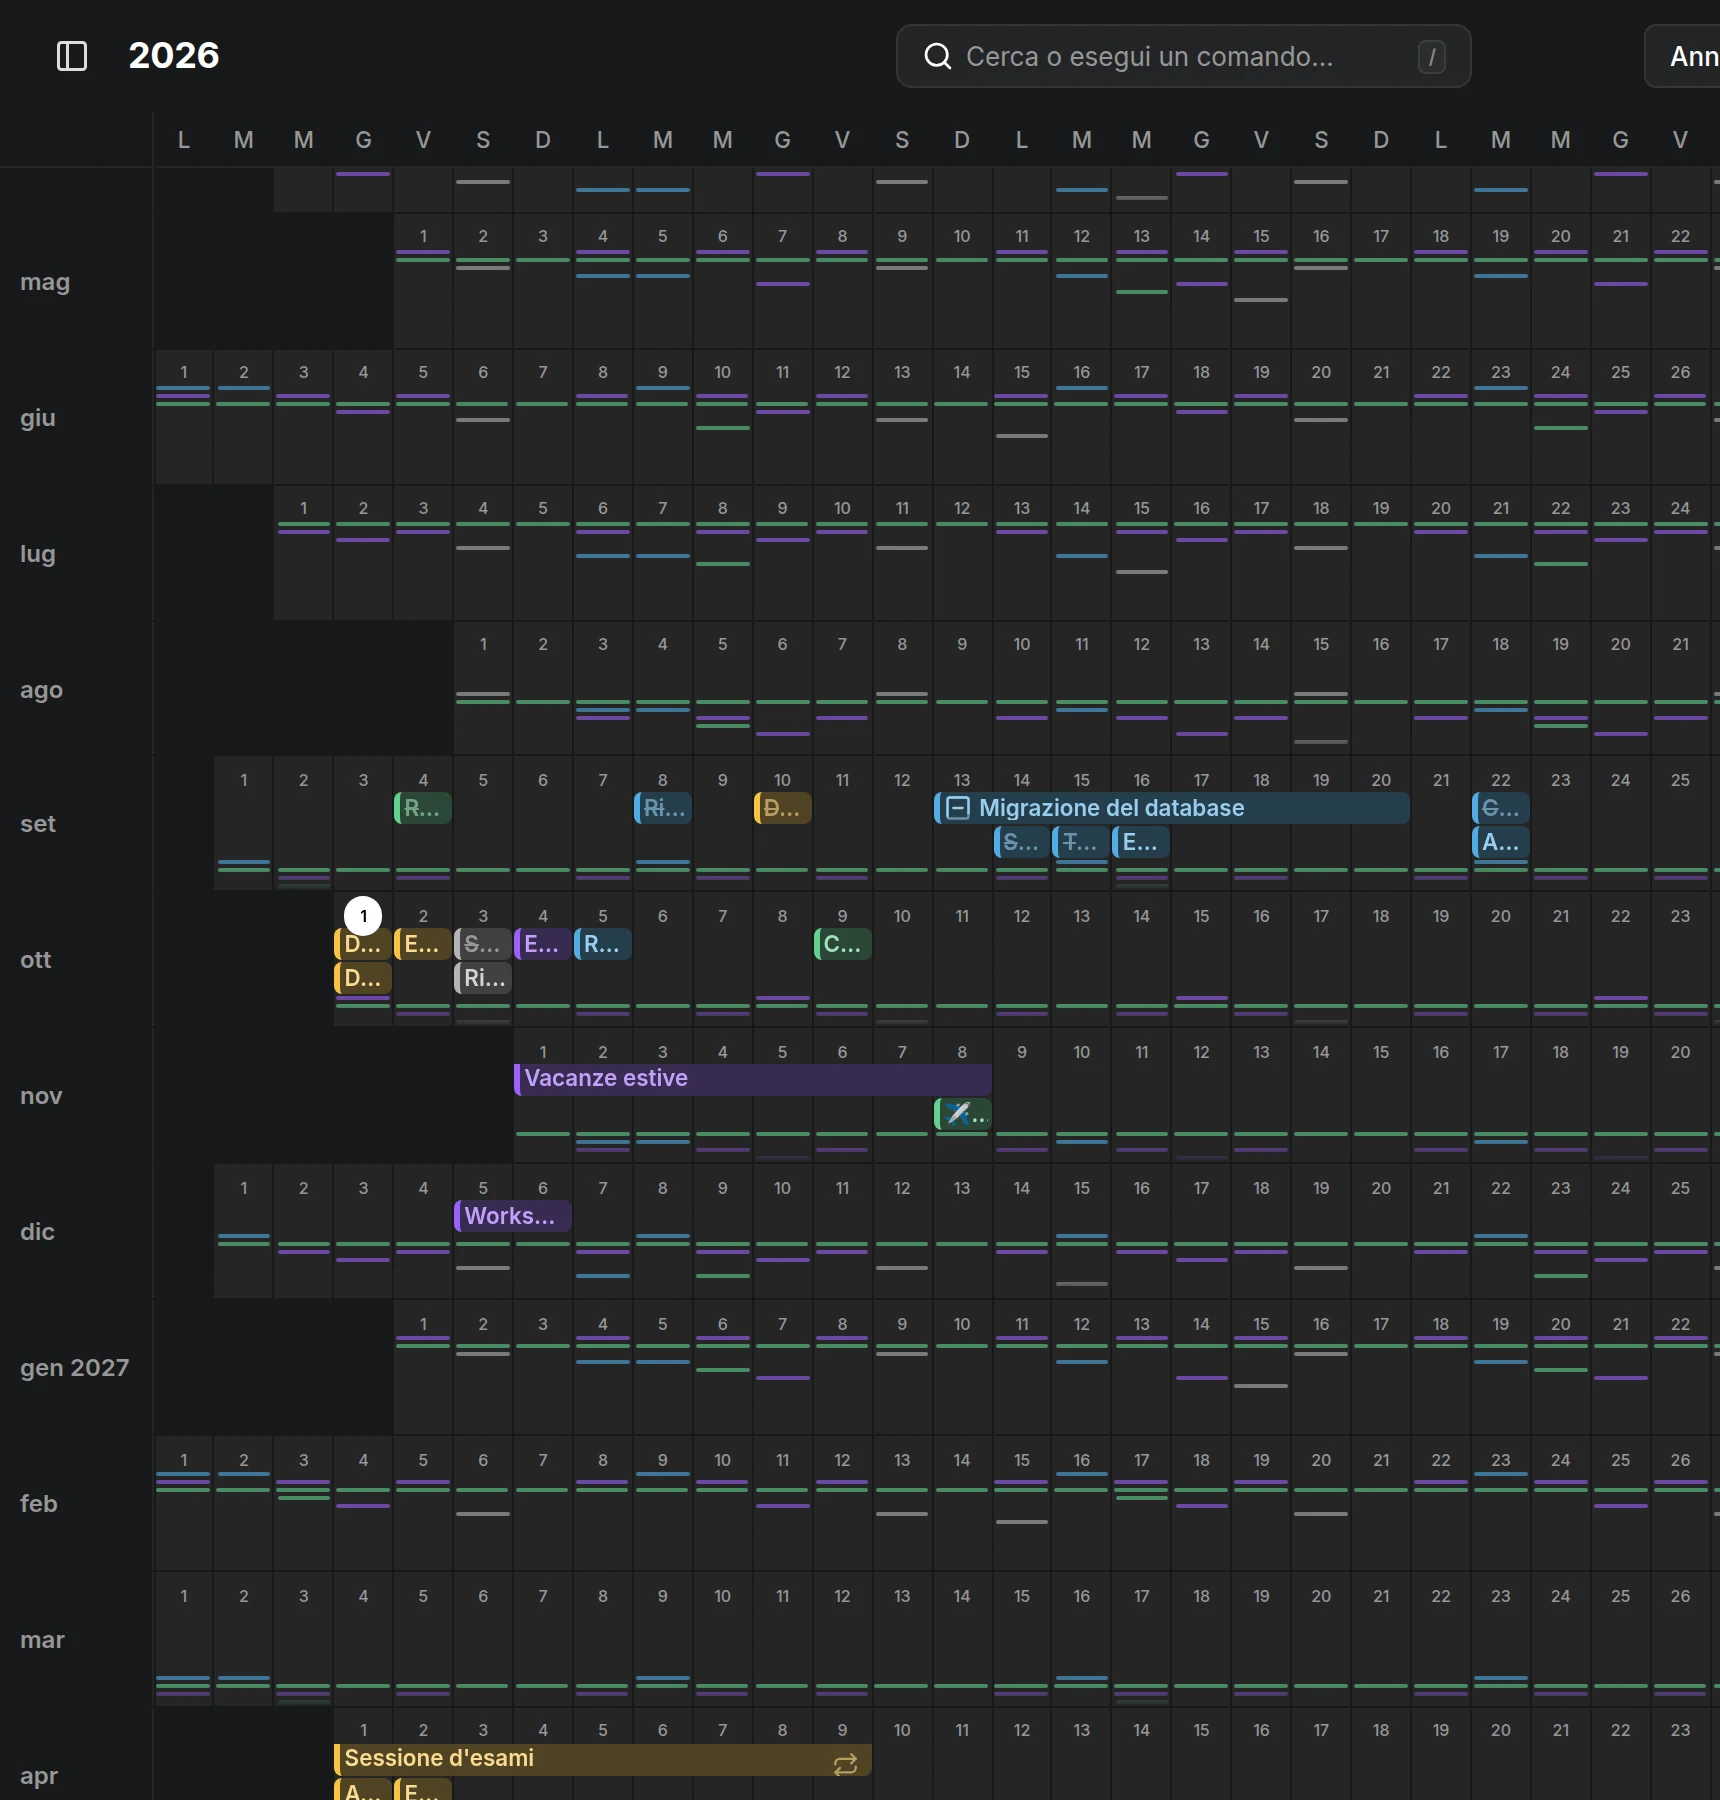1720x1800 pixels.
Task: Select the set month label
Action: click(38, 824)
